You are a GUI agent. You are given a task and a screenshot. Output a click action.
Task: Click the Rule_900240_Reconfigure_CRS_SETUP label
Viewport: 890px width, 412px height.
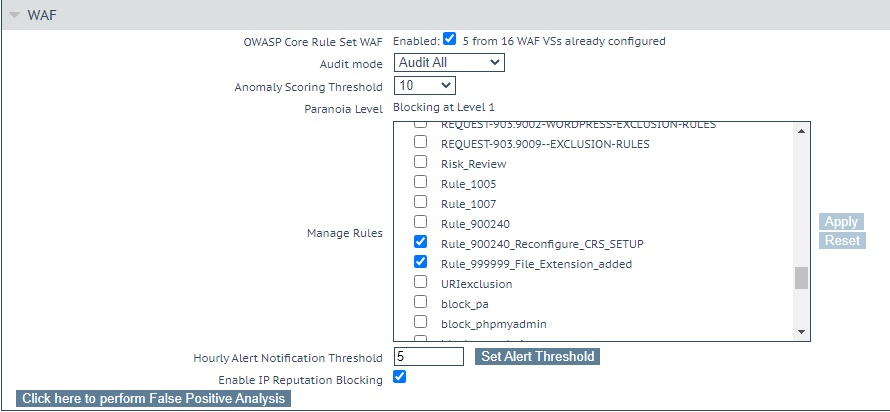(542, 244)
